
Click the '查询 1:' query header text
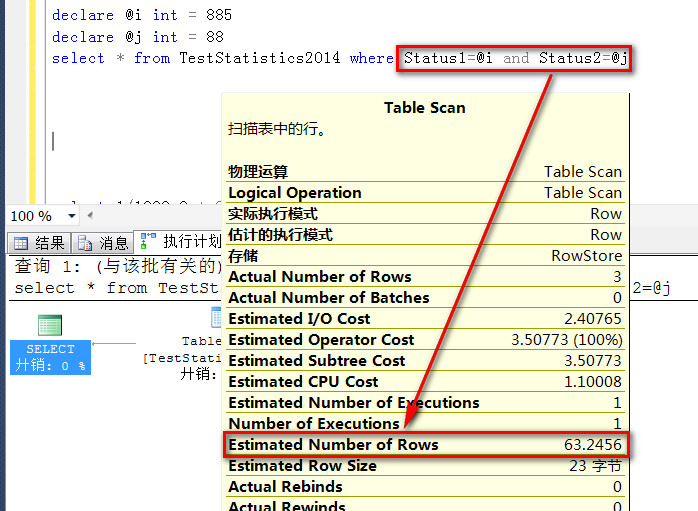click(x=48, y=266)
